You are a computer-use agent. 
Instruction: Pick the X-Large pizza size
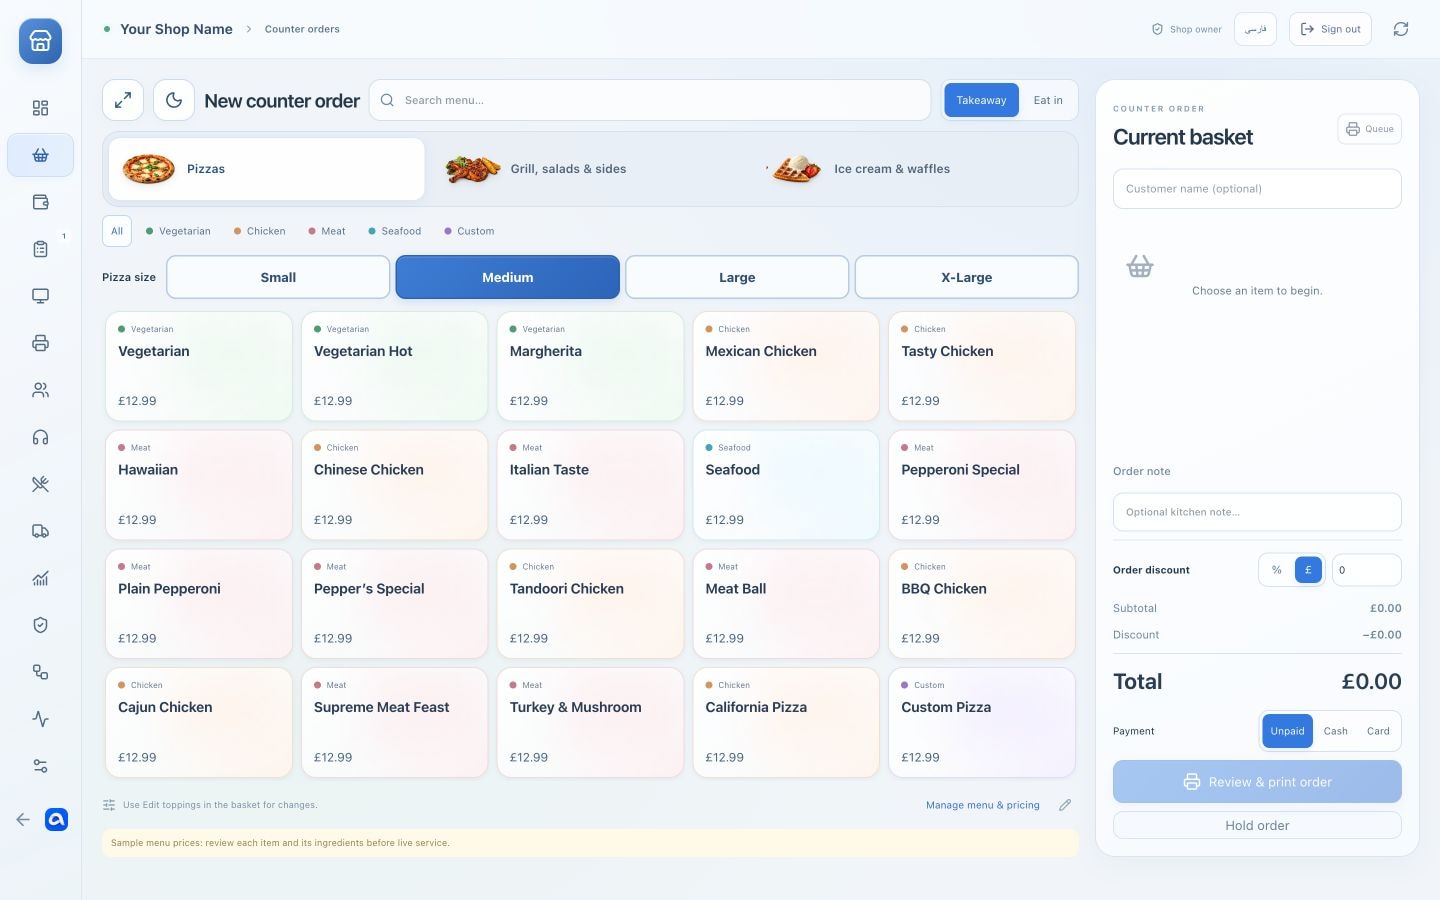966,277
